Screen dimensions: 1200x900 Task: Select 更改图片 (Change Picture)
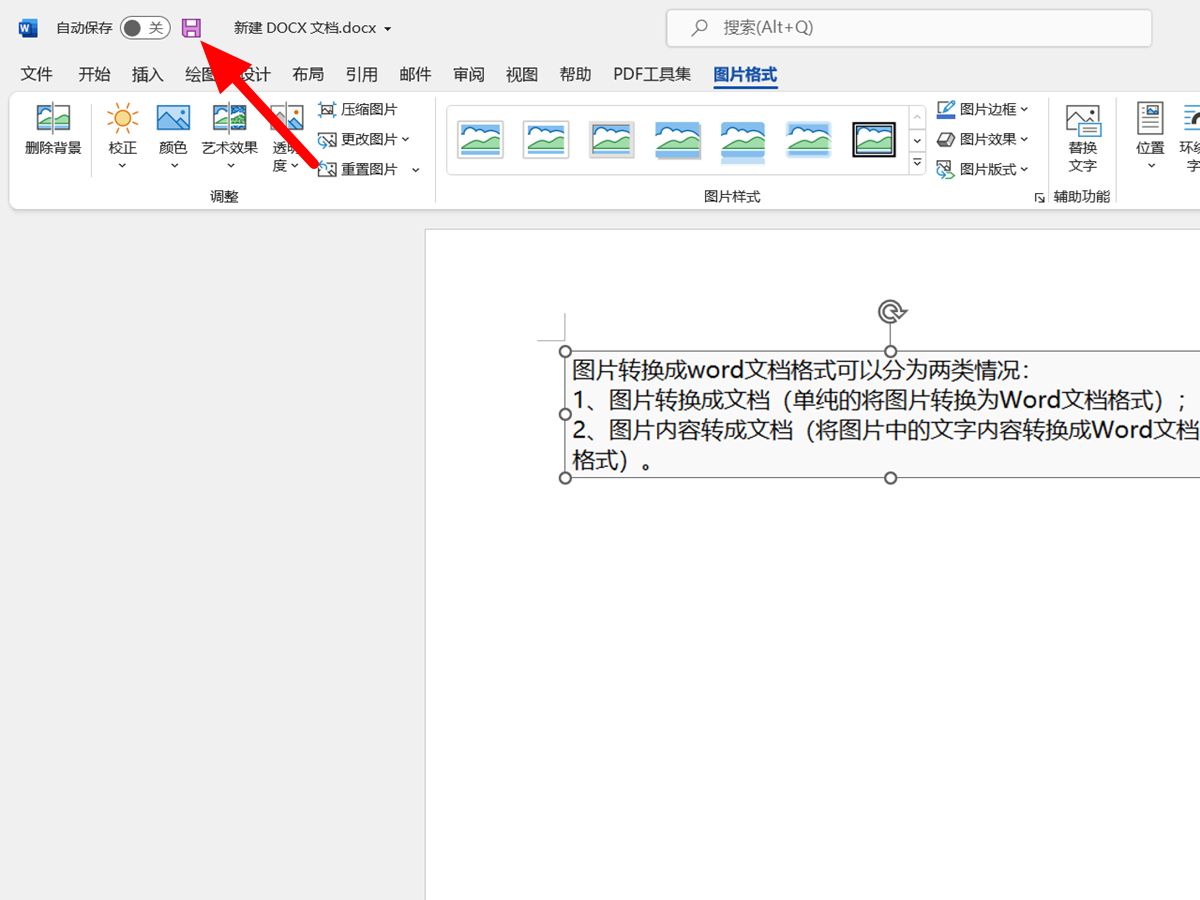[364, 139]
